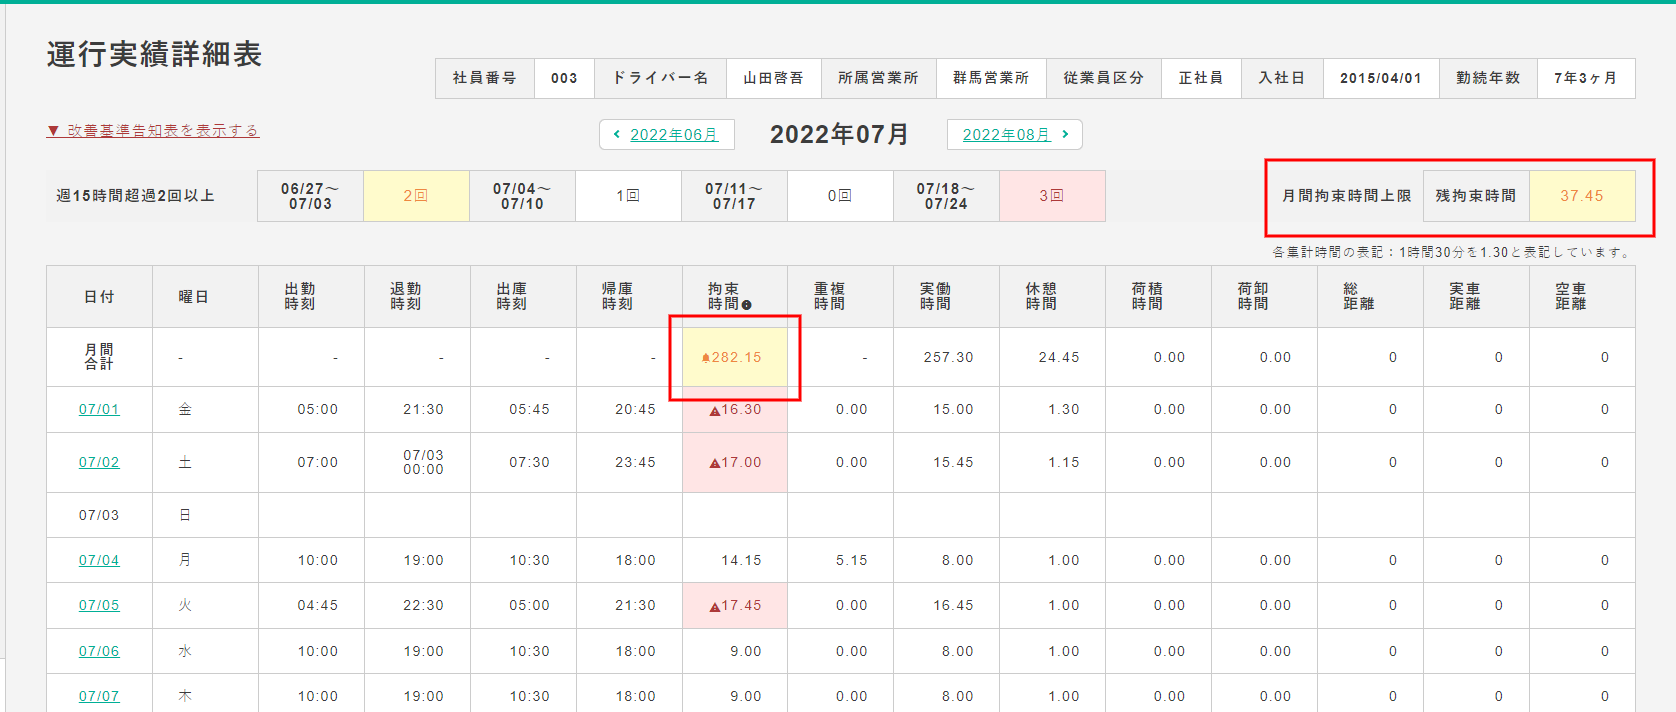The image size is (1676, 712).
Task: Click the info icon beside 拘束時間 header
Action: (x=747, y=305)
